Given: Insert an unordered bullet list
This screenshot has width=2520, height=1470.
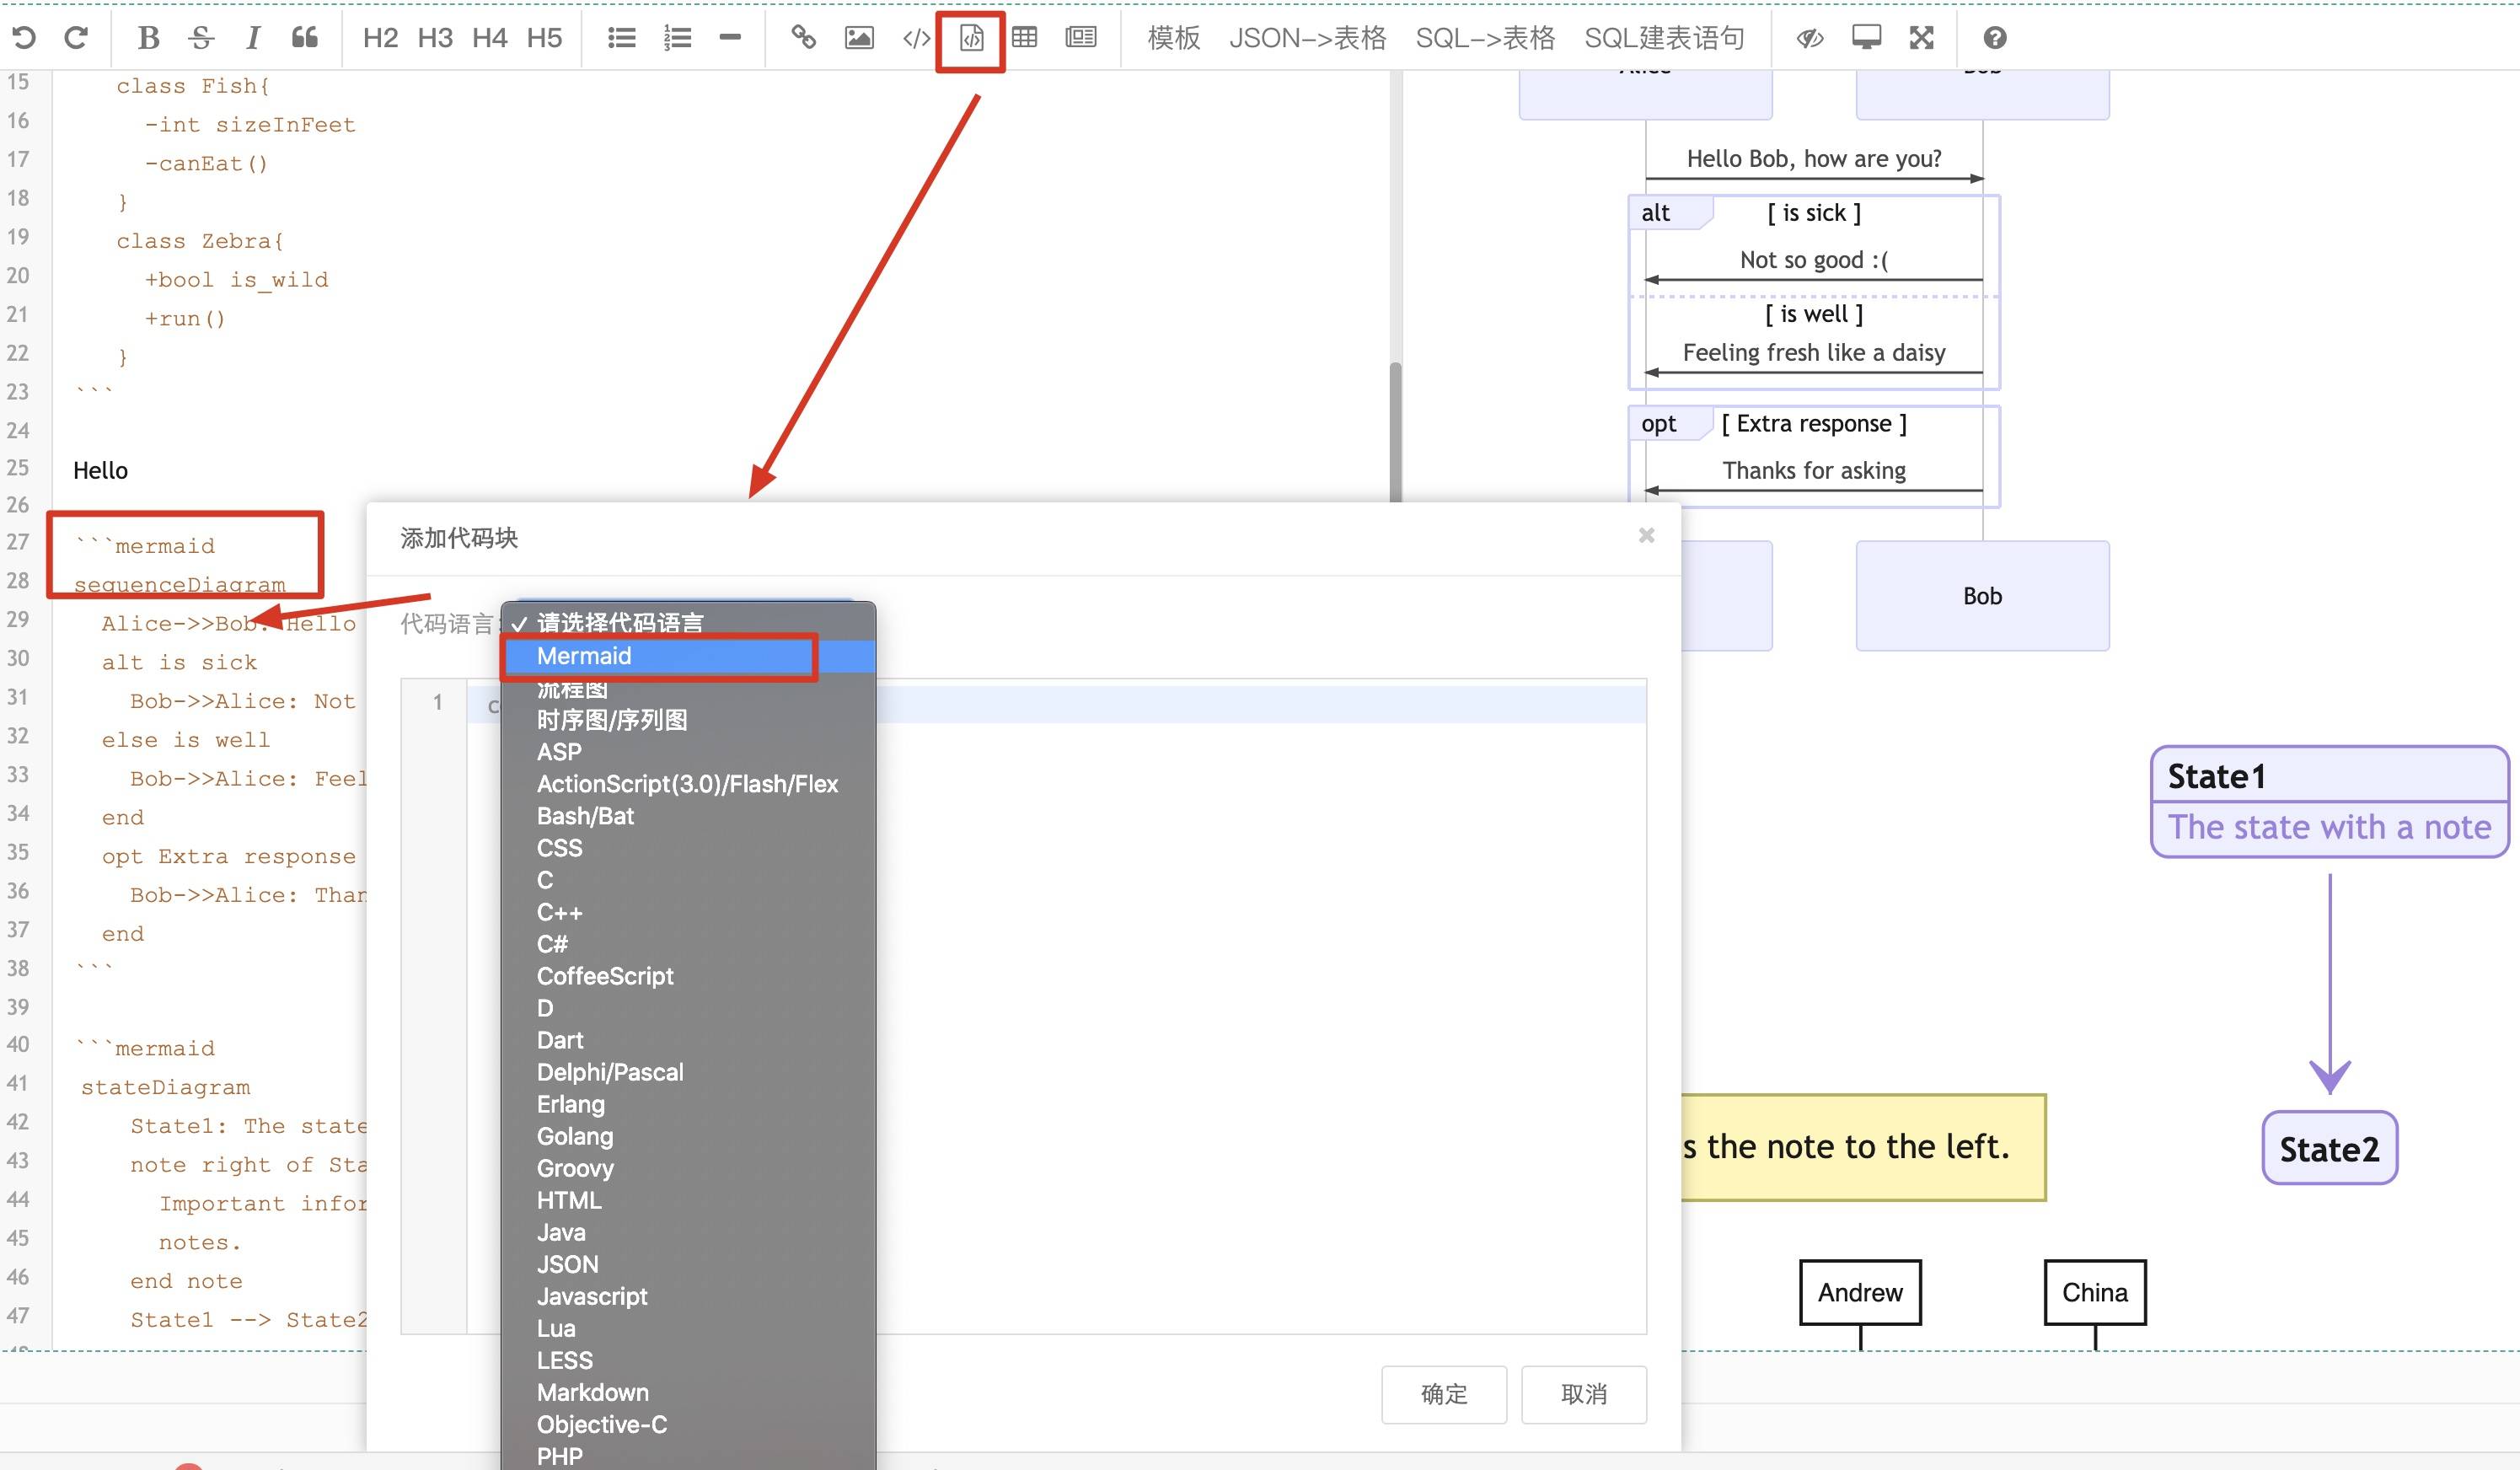Looking at the screenshot, I should point(622,38).
